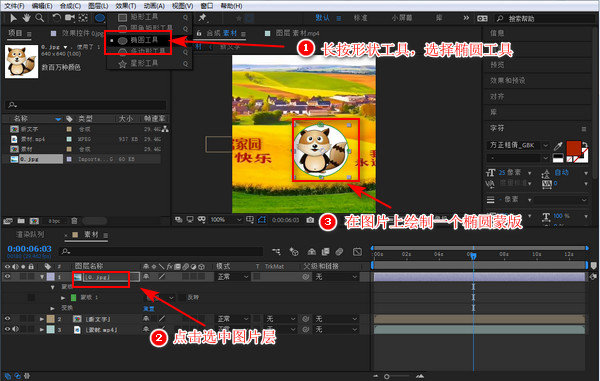Pick a color with eyedropper icon

(x=558, y=146)
